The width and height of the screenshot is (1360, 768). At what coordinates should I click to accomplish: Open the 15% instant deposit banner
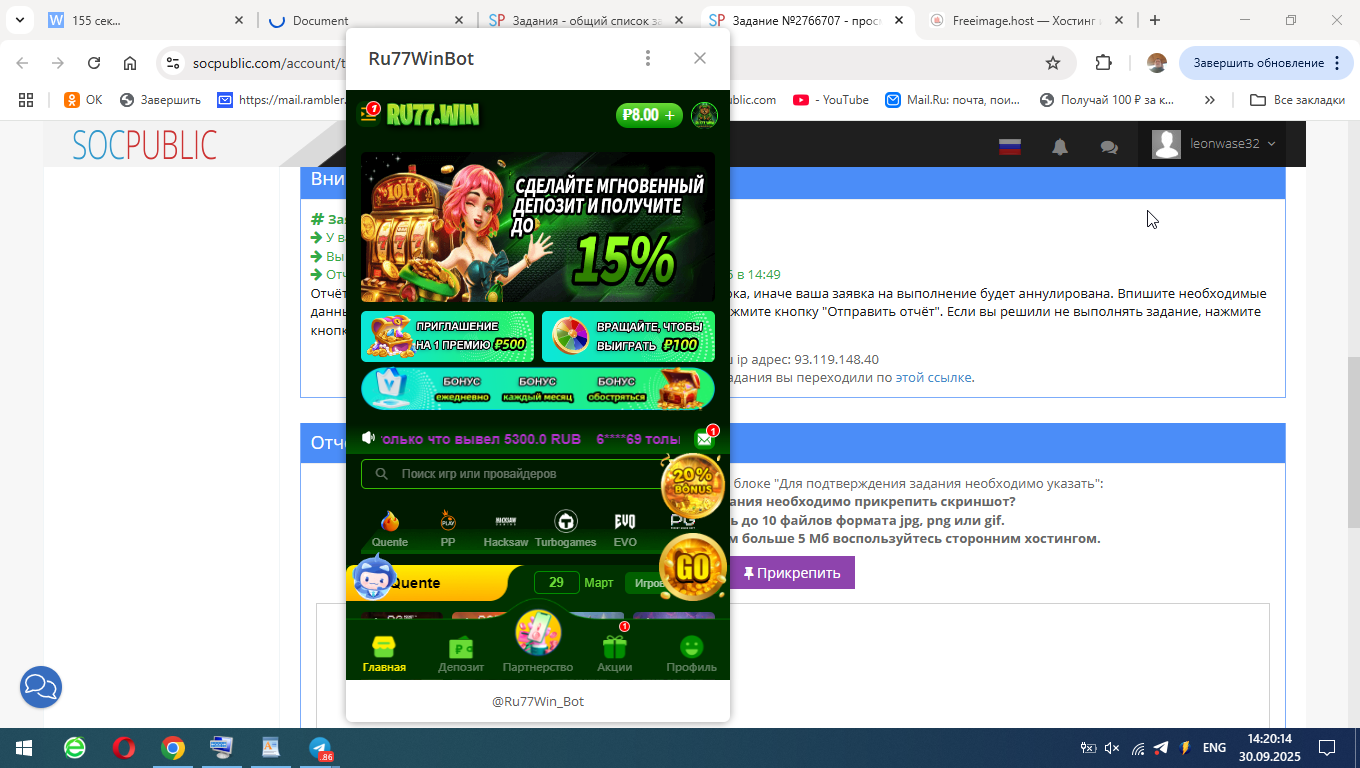click(538, 227)
